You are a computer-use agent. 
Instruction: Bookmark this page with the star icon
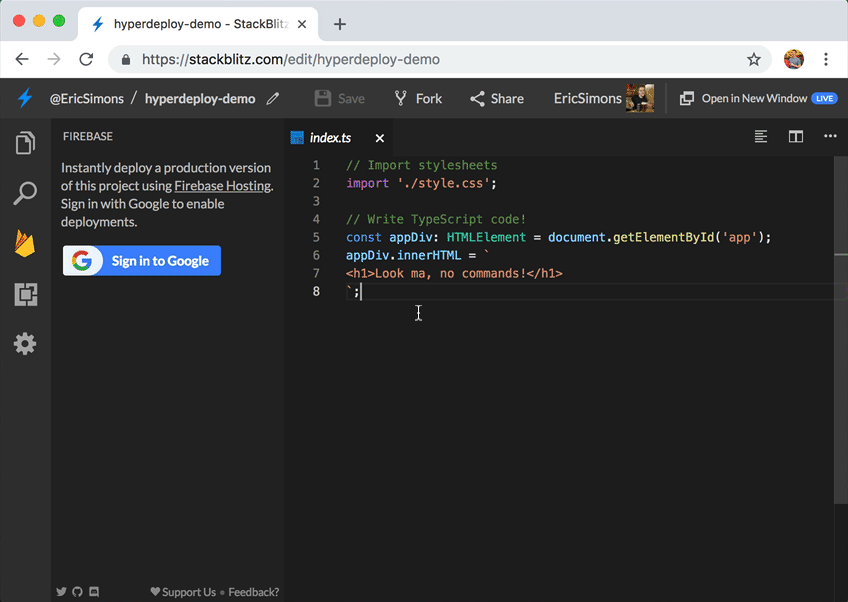754,59
